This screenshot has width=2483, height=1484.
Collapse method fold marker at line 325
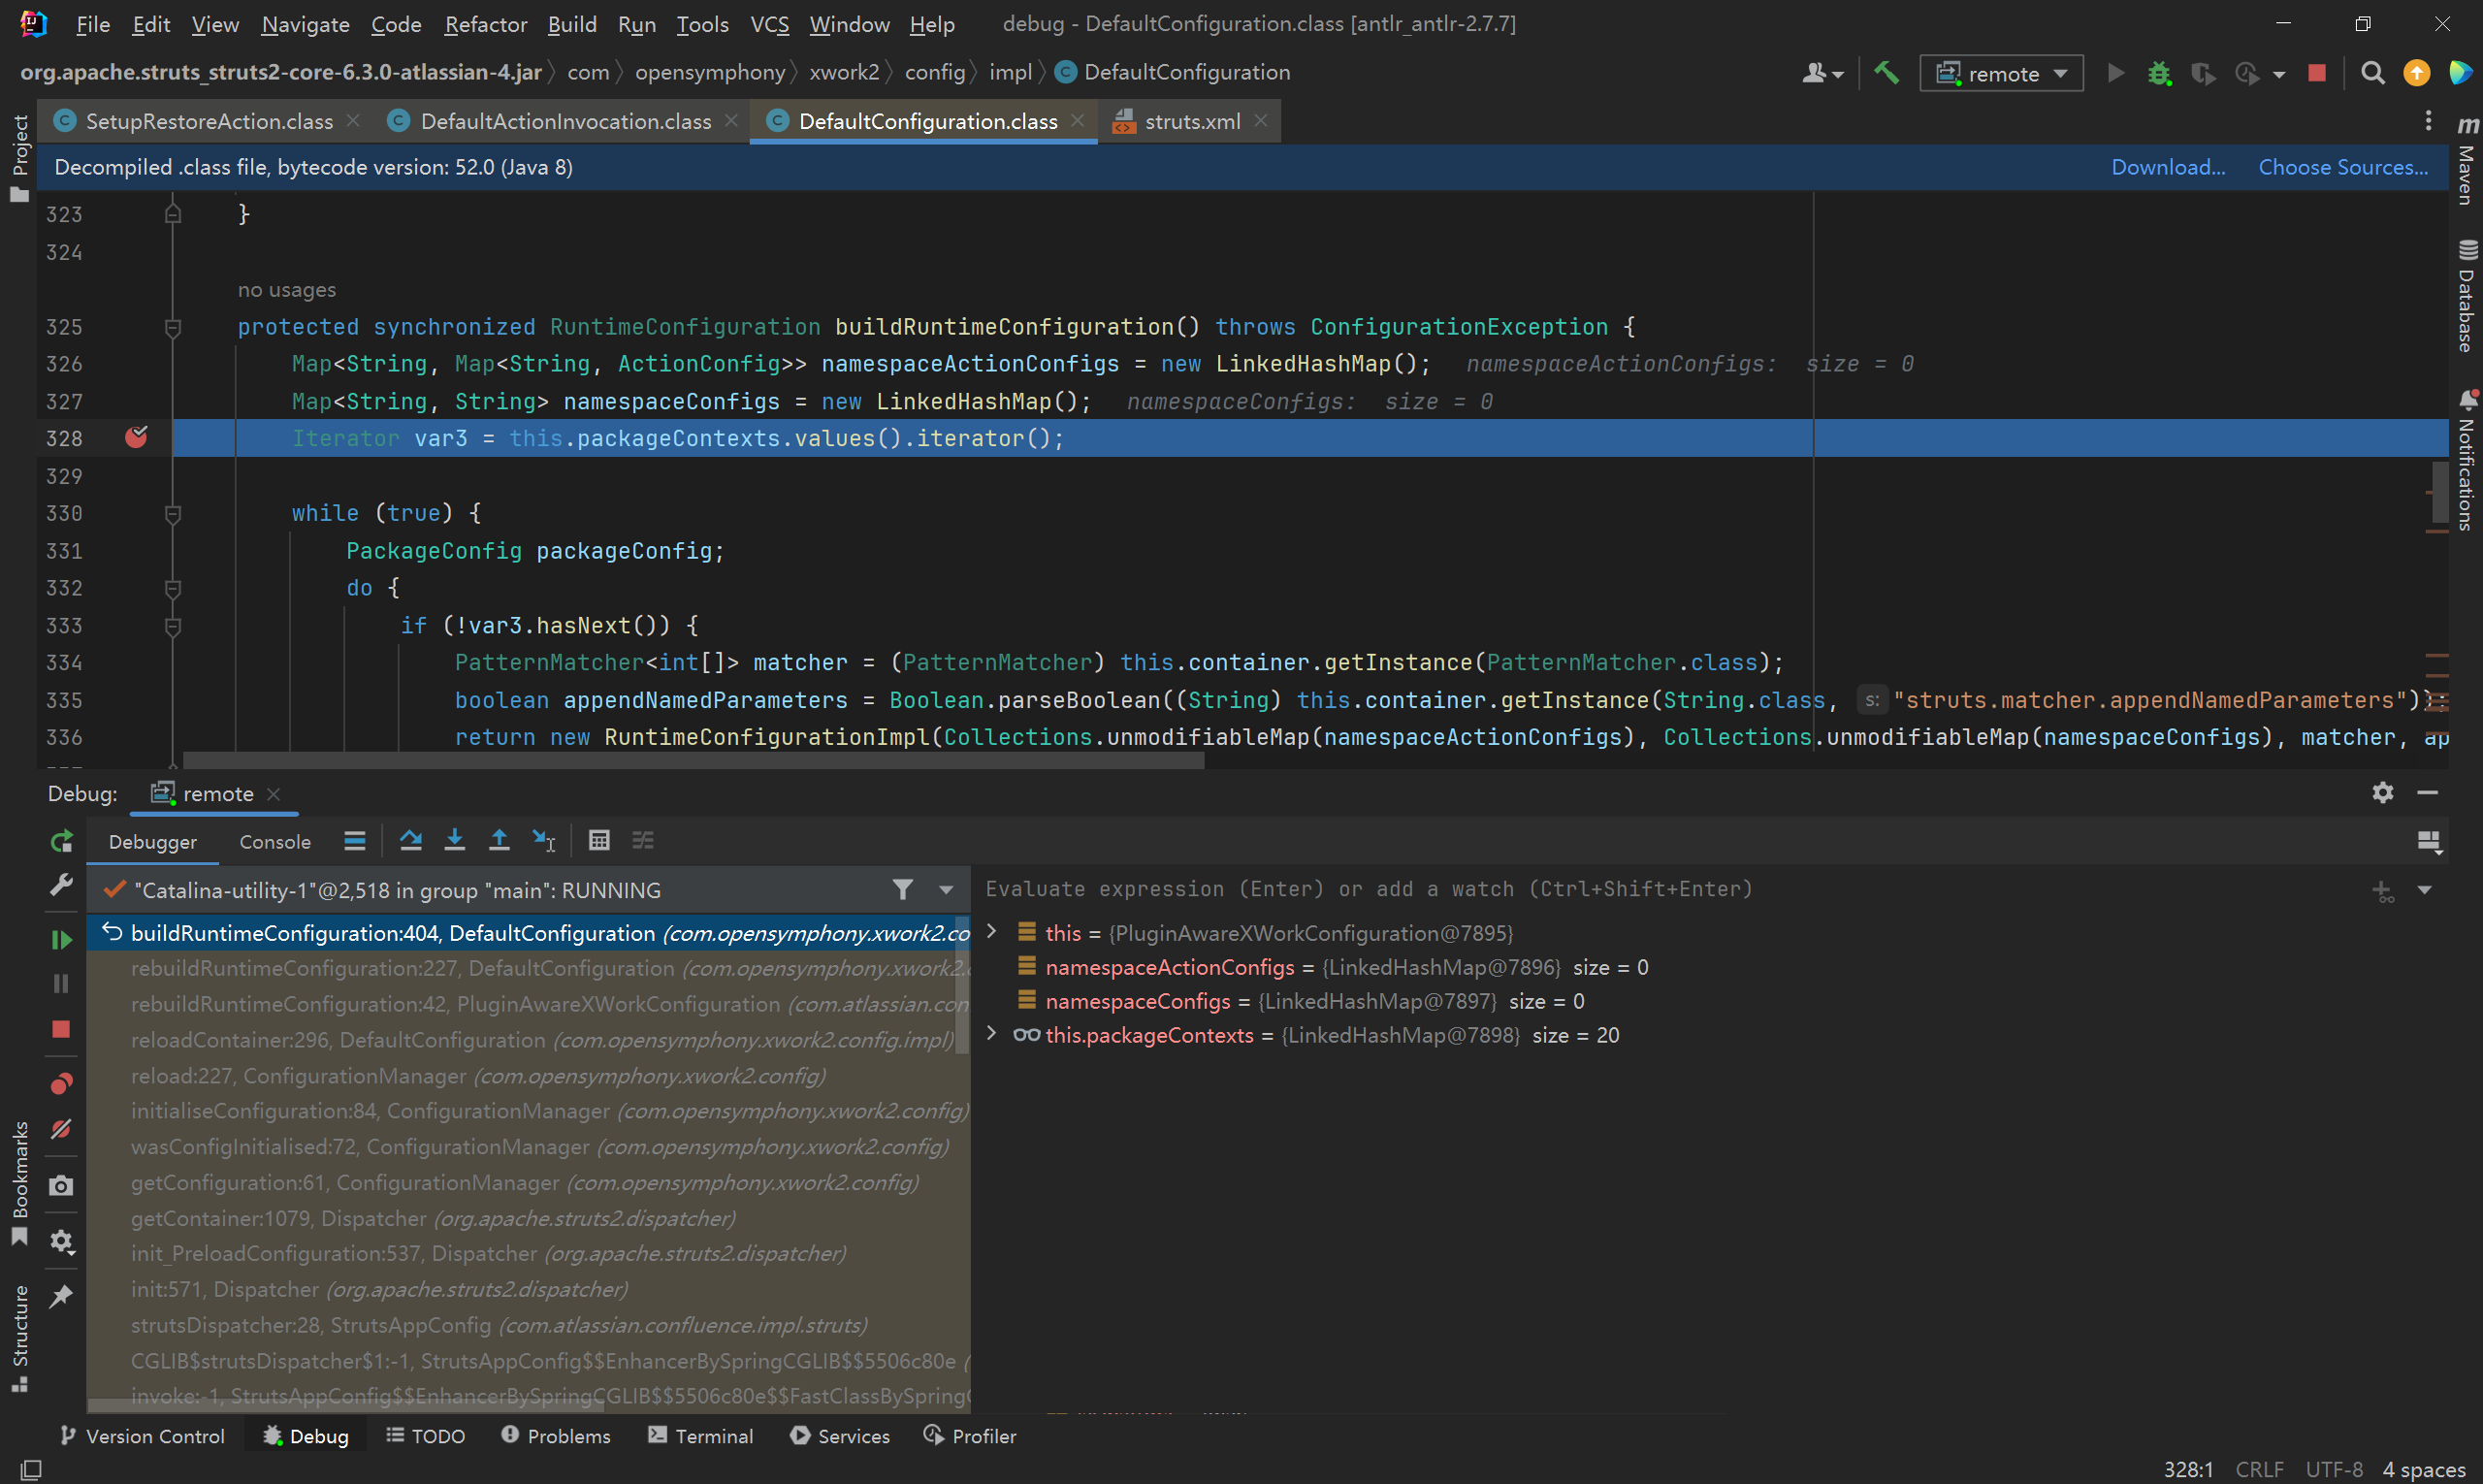click(173, 327)
